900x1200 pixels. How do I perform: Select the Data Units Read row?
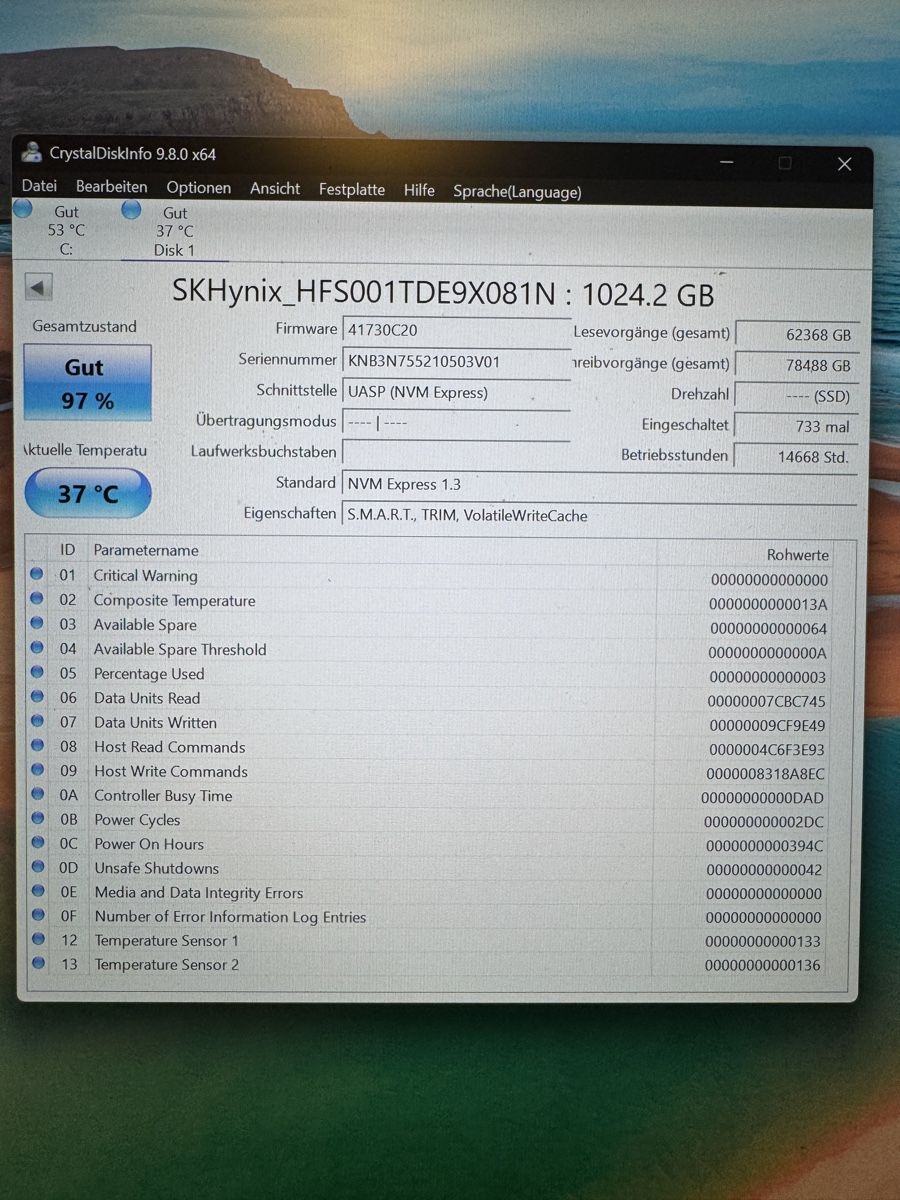(x=430, y=700)
